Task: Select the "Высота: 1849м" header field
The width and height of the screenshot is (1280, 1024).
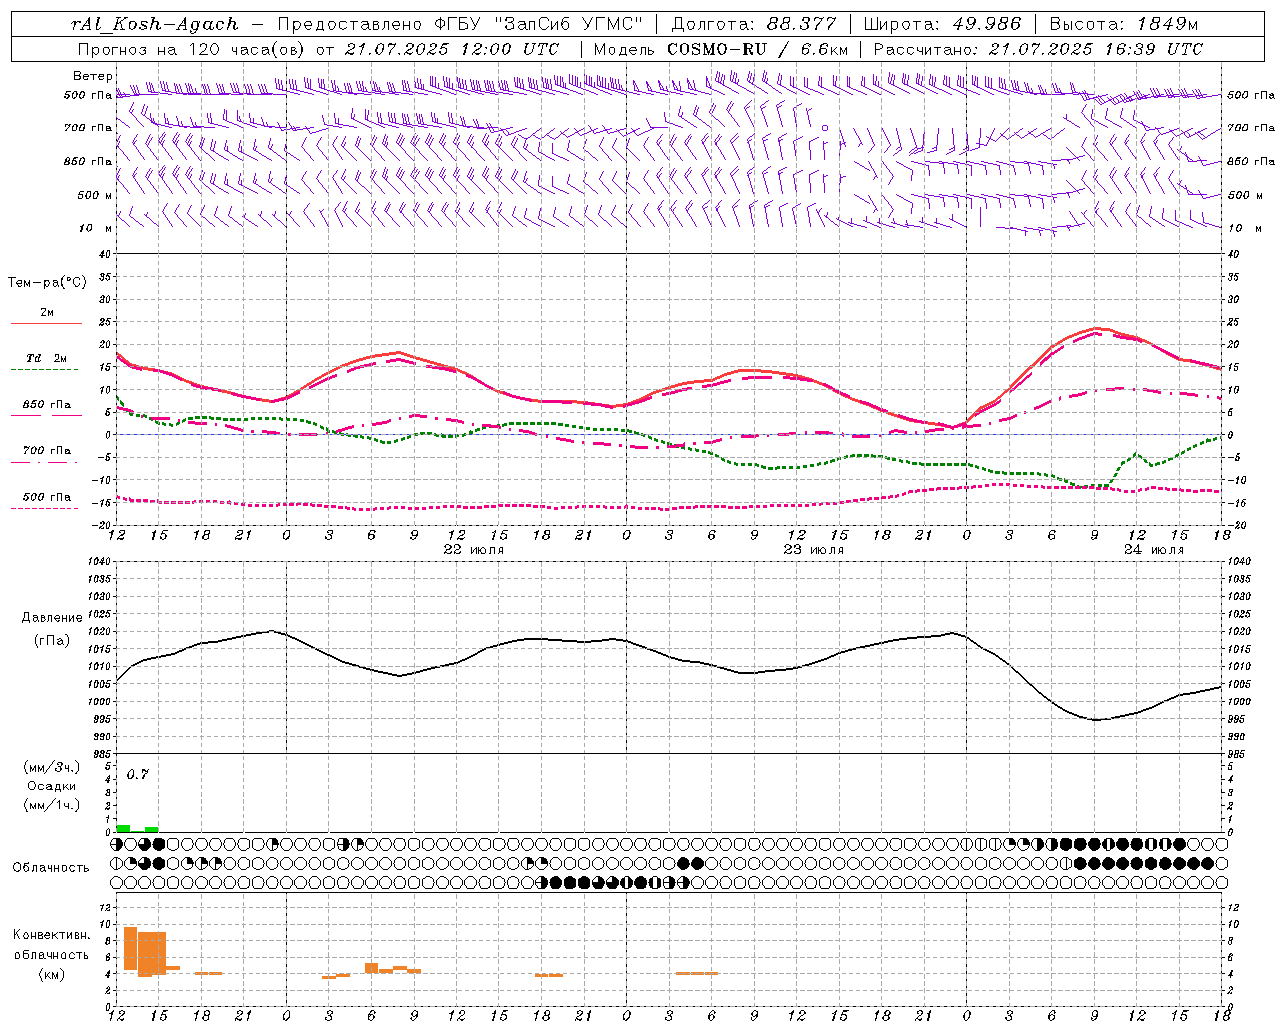Action: click(x=1123, y=24)
